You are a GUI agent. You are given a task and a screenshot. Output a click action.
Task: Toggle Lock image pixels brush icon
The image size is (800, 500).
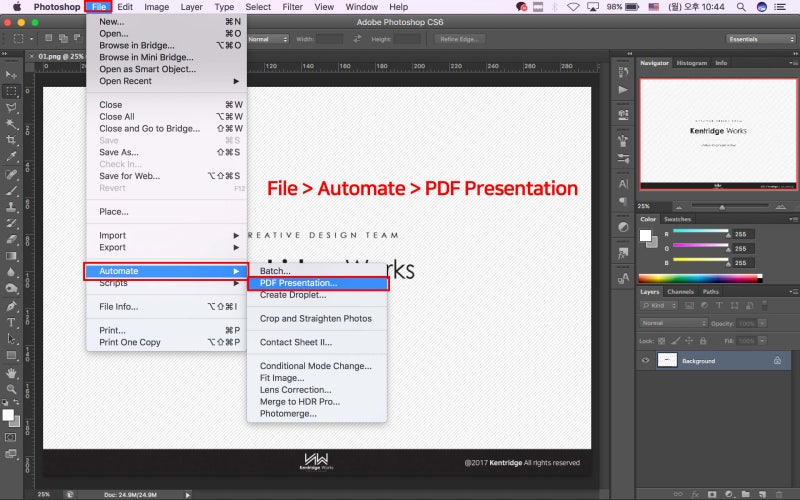click(675, 341)
